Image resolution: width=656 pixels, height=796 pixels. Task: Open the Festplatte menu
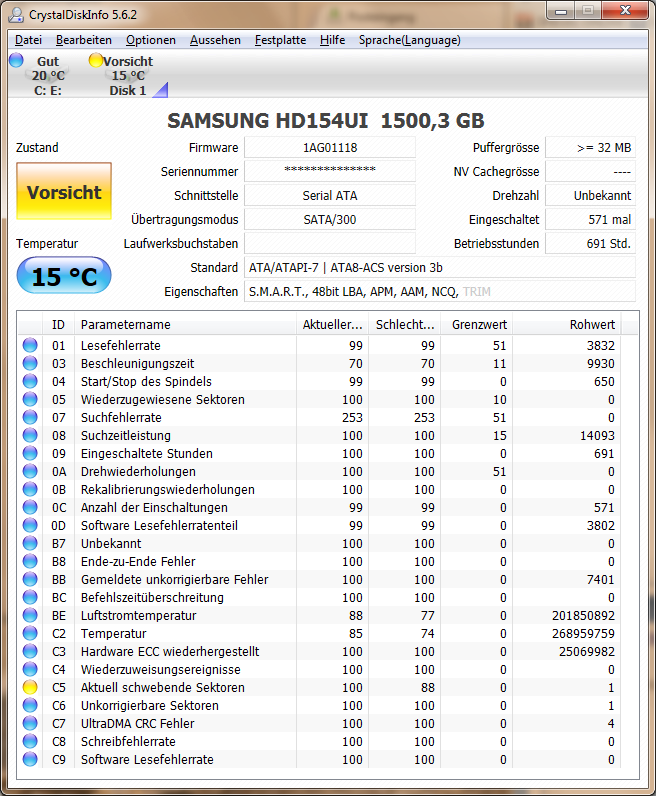pos(280,40)
